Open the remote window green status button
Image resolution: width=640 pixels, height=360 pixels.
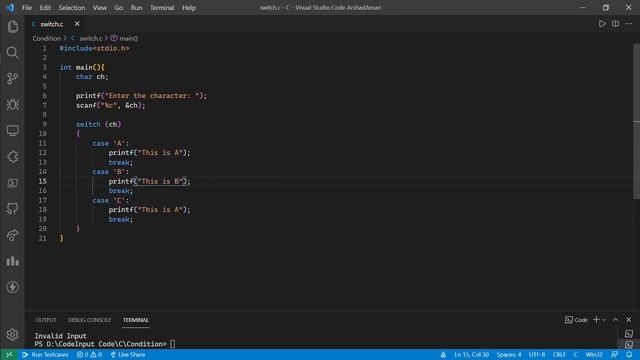coord(9,355)
